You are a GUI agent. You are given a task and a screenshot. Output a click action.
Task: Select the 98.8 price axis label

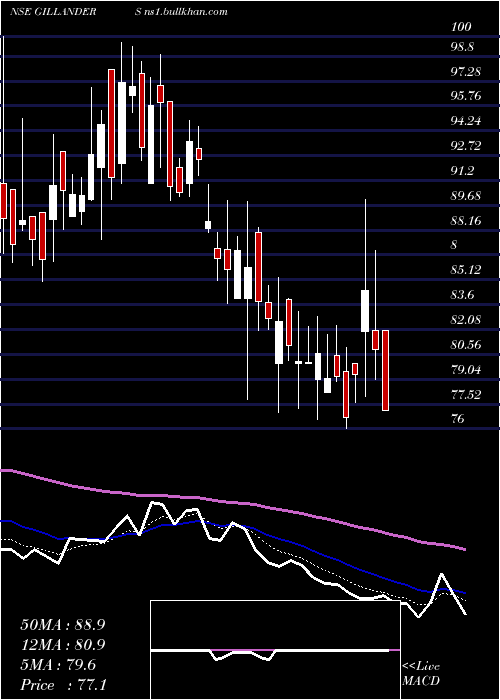coord(462,47)
